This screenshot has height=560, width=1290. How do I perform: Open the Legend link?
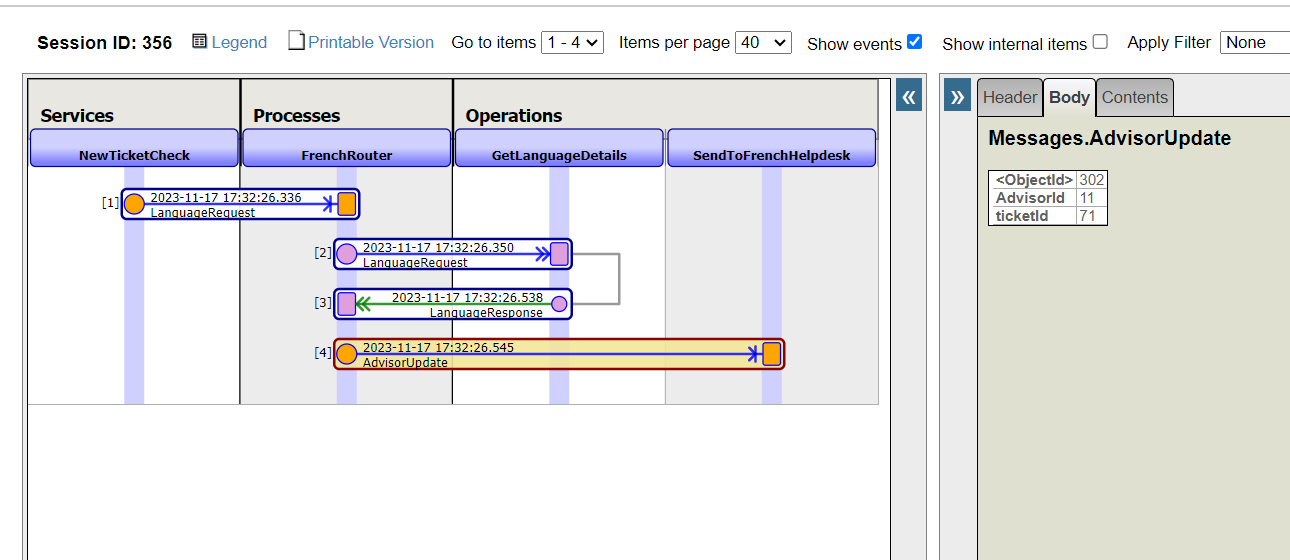pyautogui.click(x=239, y=42)
